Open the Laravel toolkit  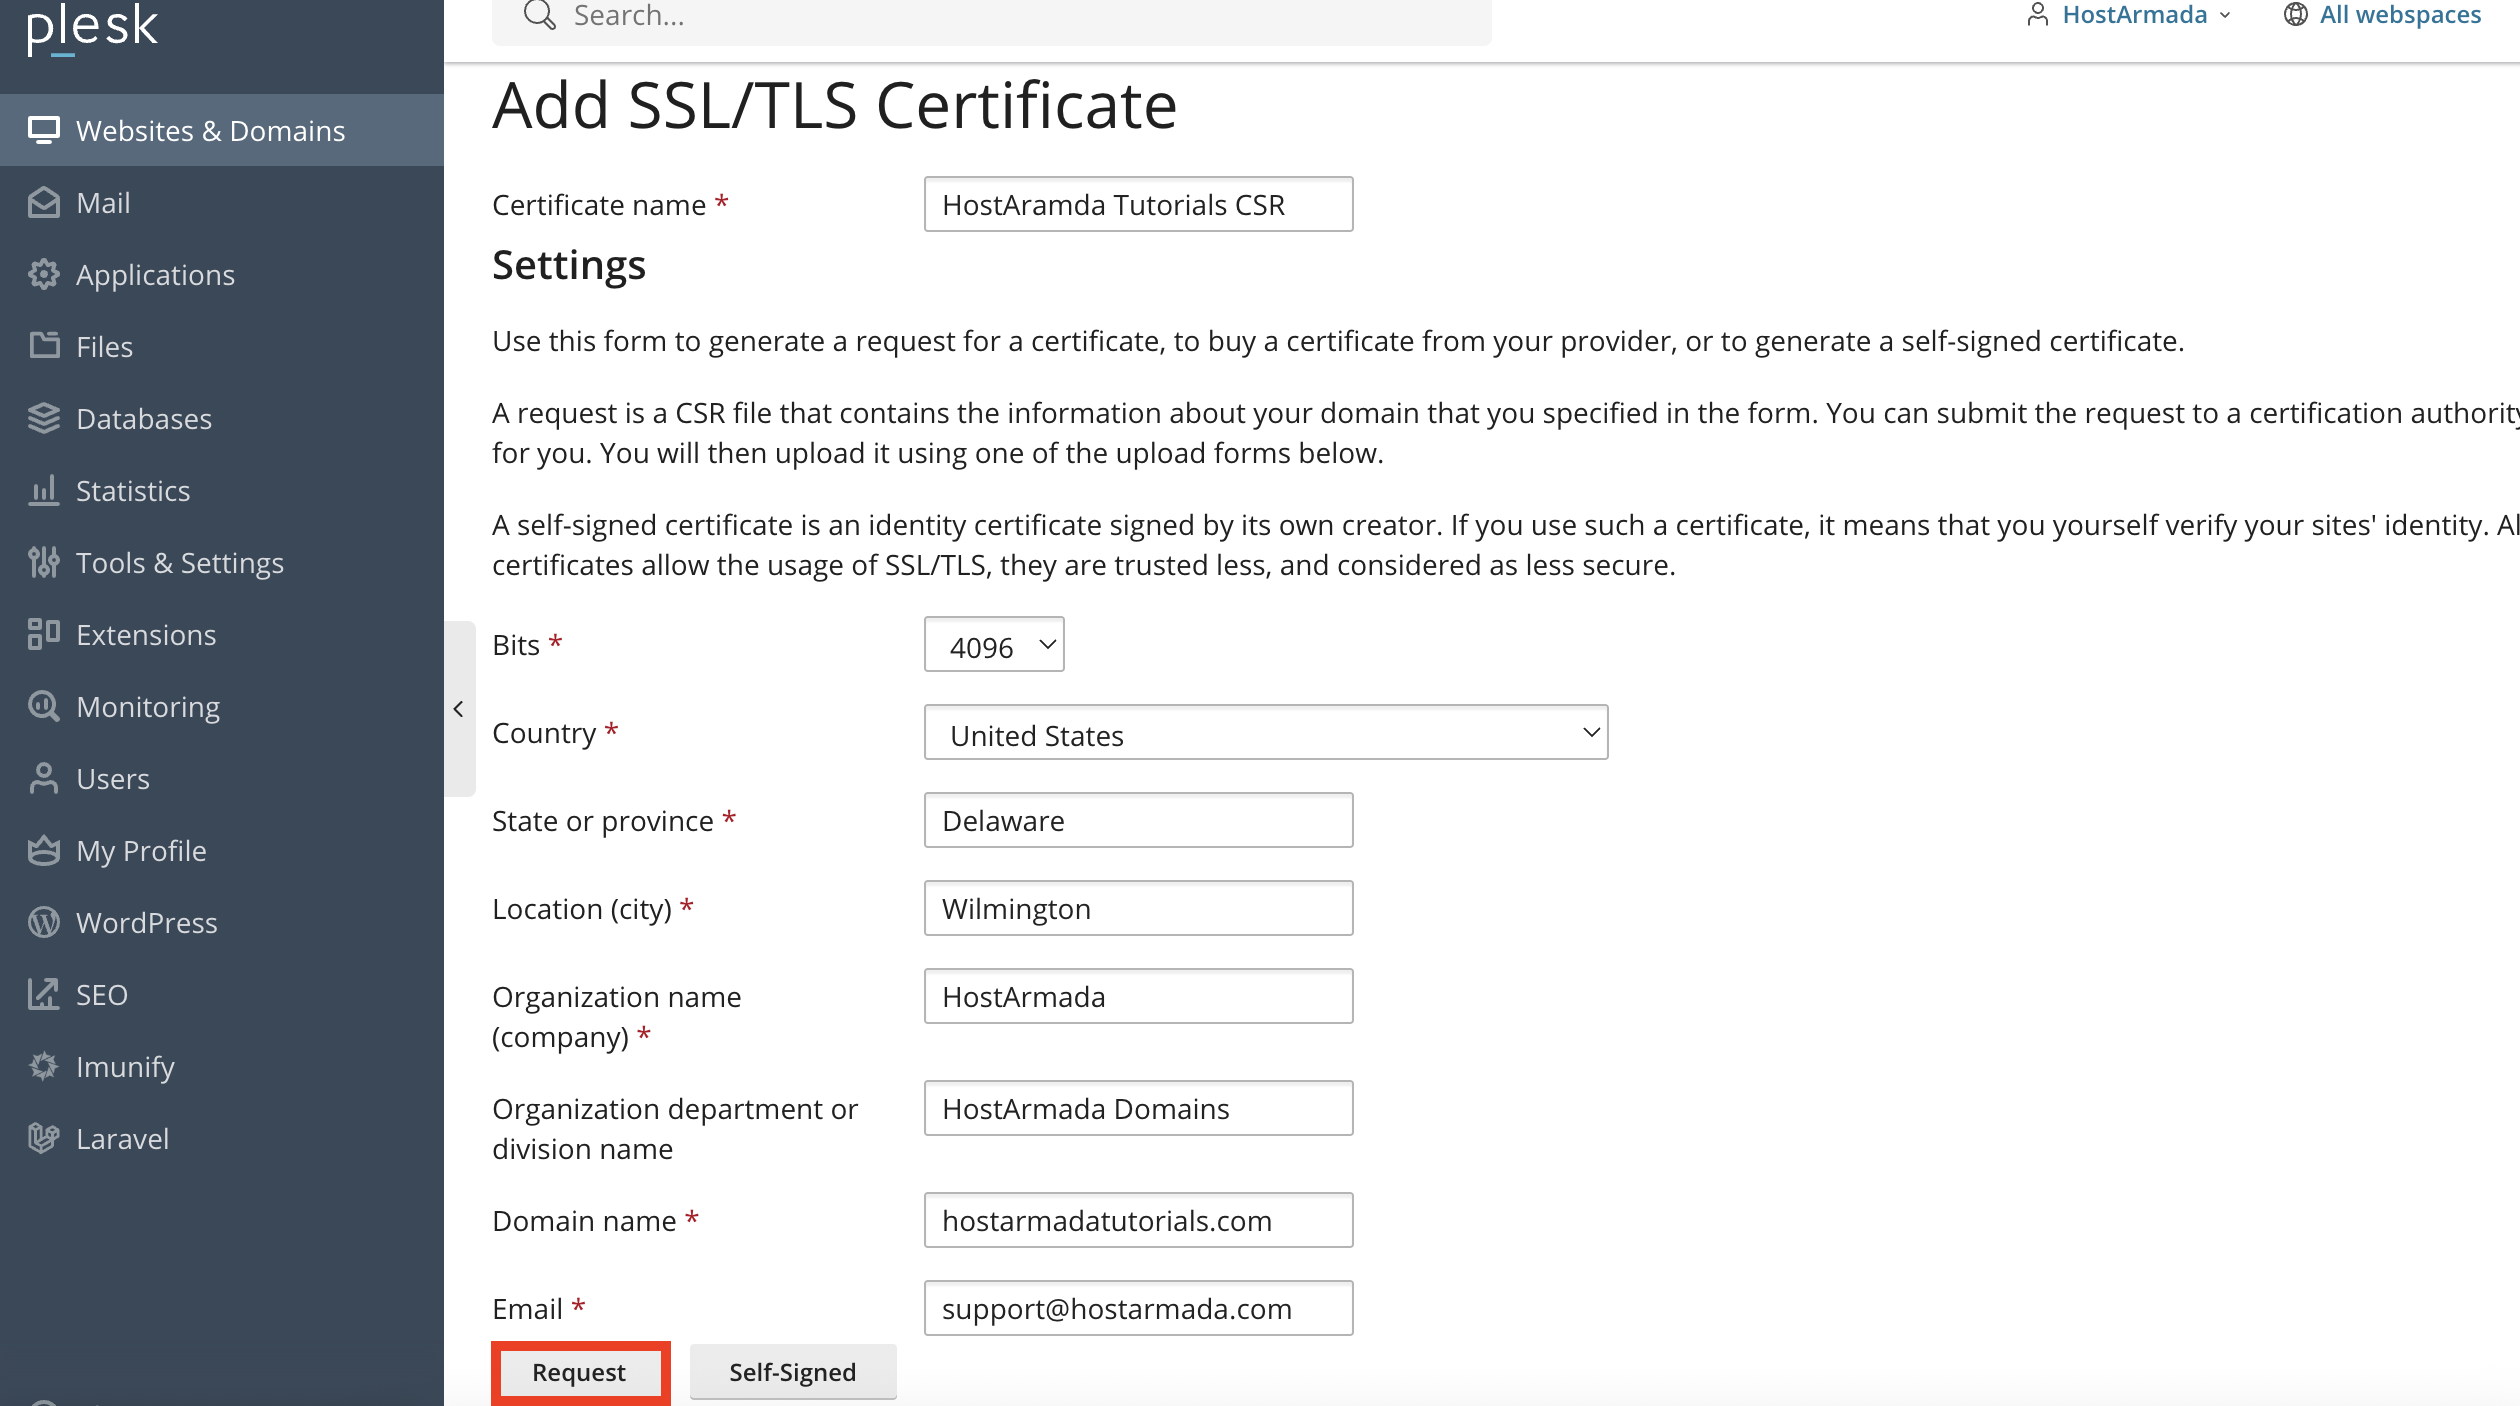[x=122, y=1138]
